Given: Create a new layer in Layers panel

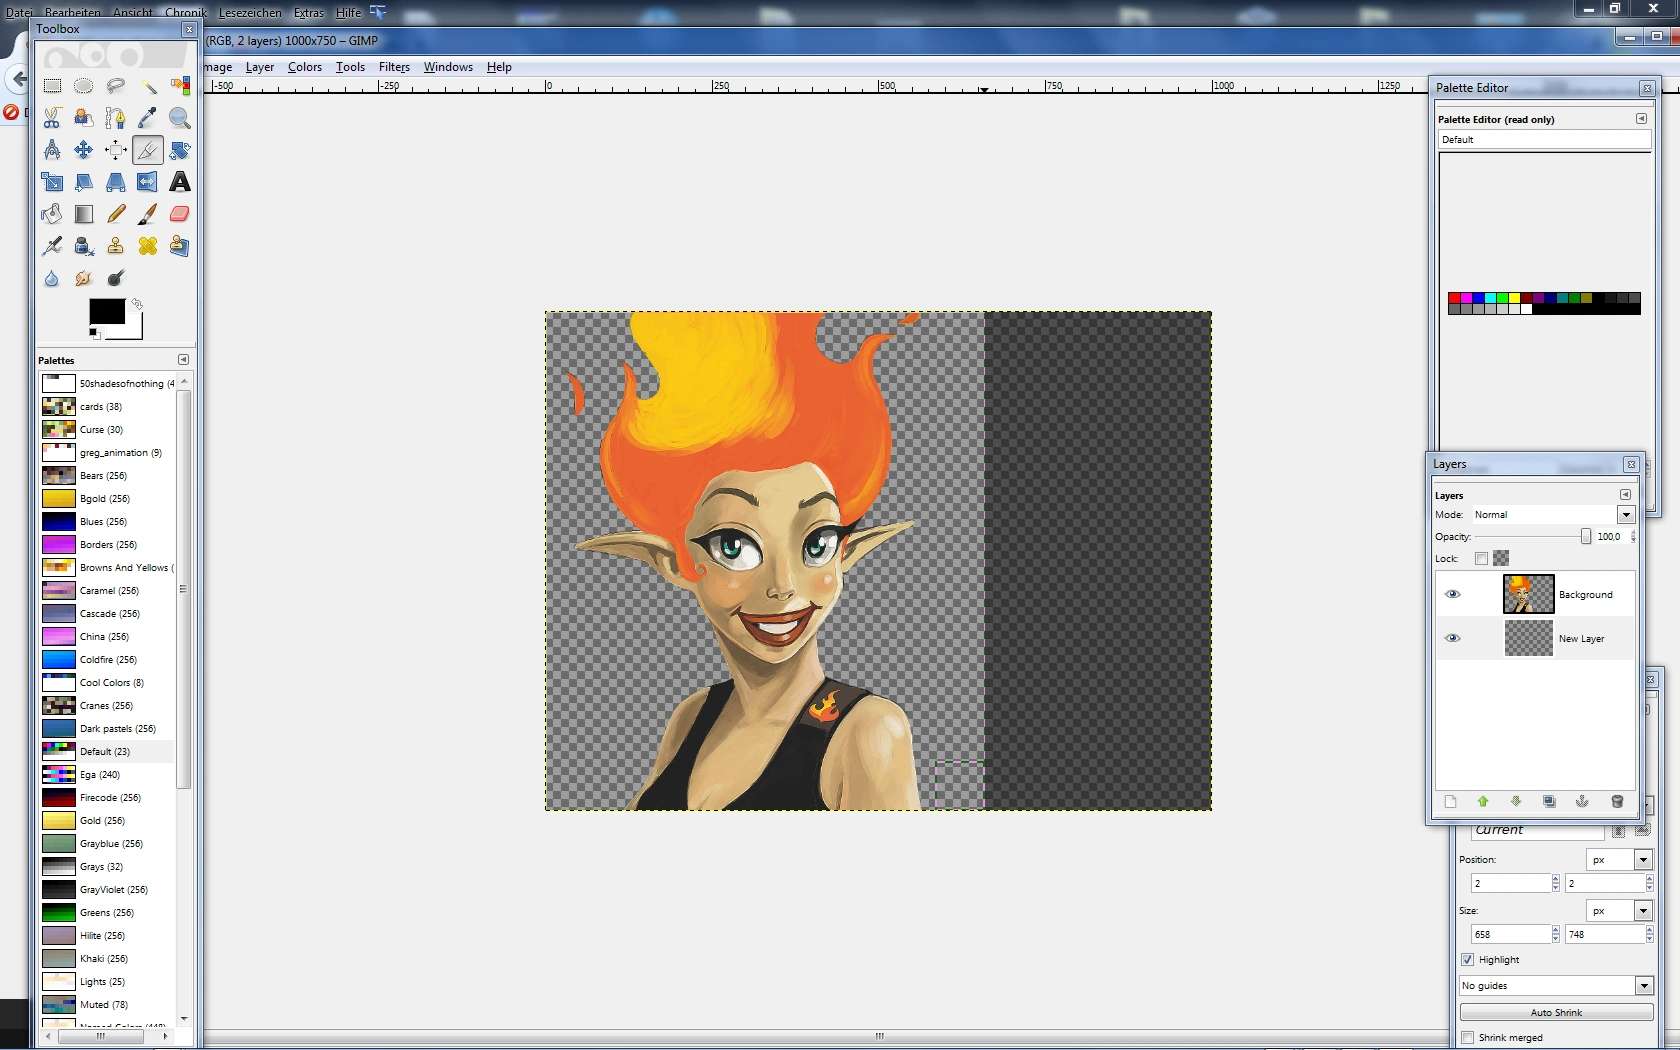Looking at the screenshot, I should pos(1450,801).
